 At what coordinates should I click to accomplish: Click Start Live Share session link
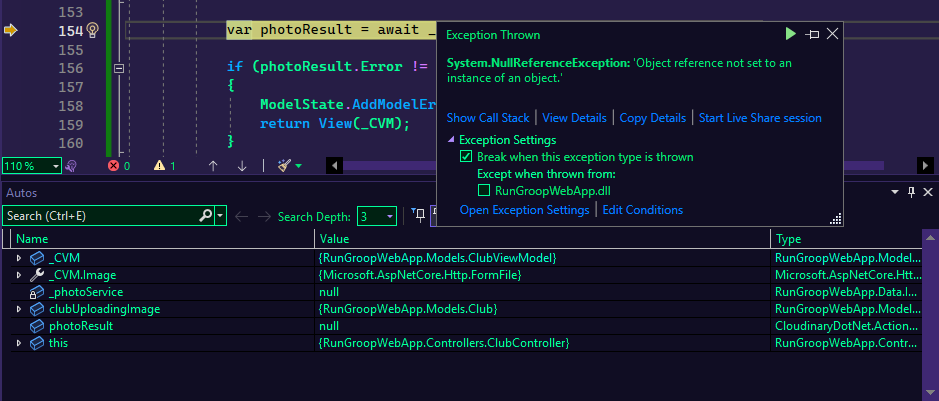(x=760, y=118)
